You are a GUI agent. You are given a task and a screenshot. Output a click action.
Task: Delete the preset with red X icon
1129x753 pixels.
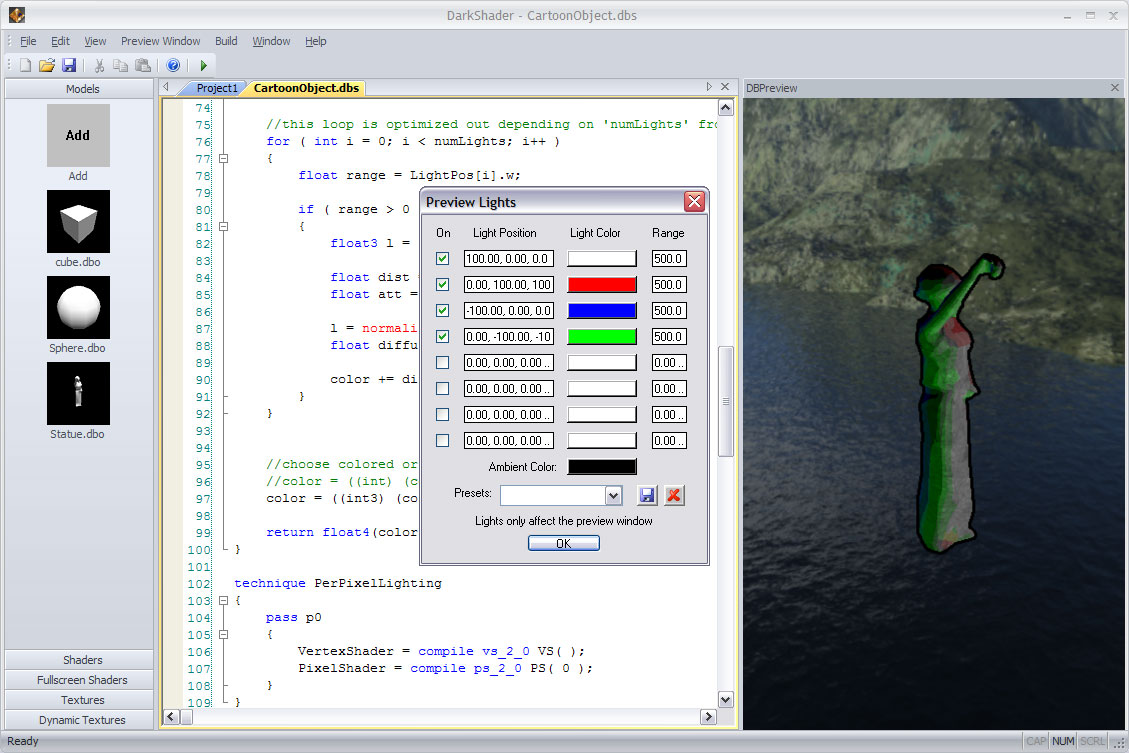click(x=674, y=495)
